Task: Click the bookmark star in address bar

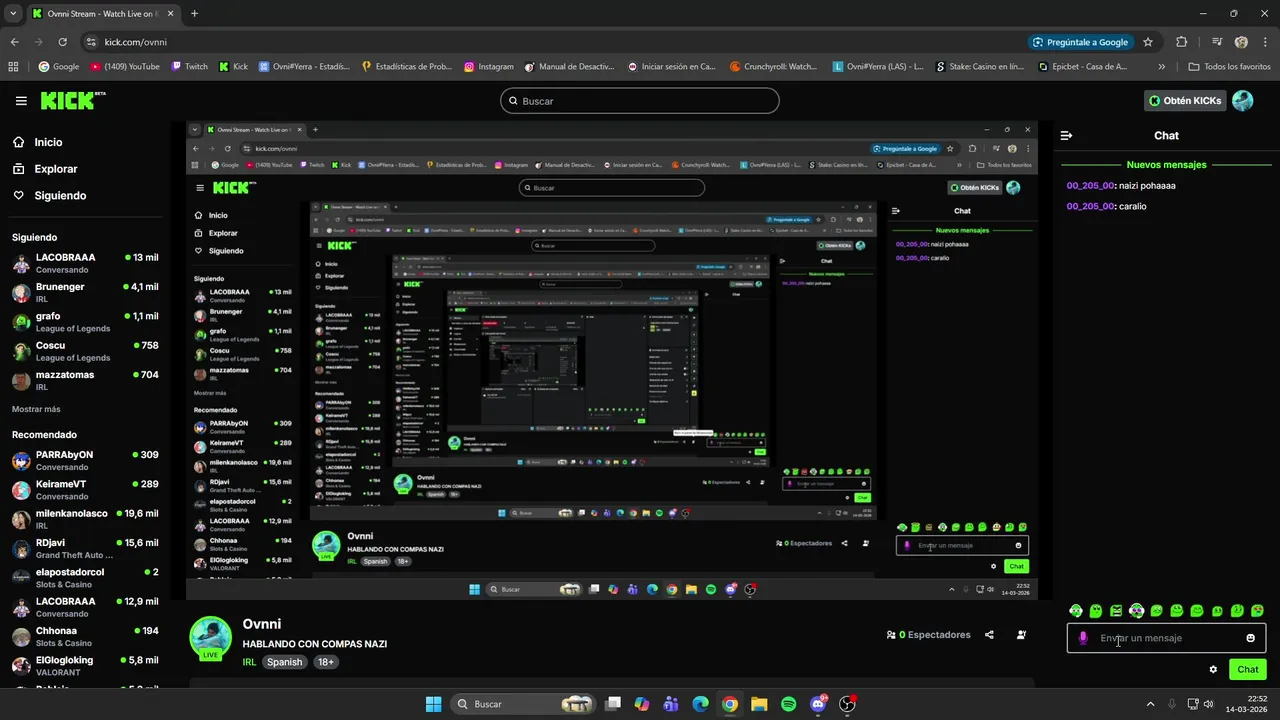Action: (x=1148, y=42)
